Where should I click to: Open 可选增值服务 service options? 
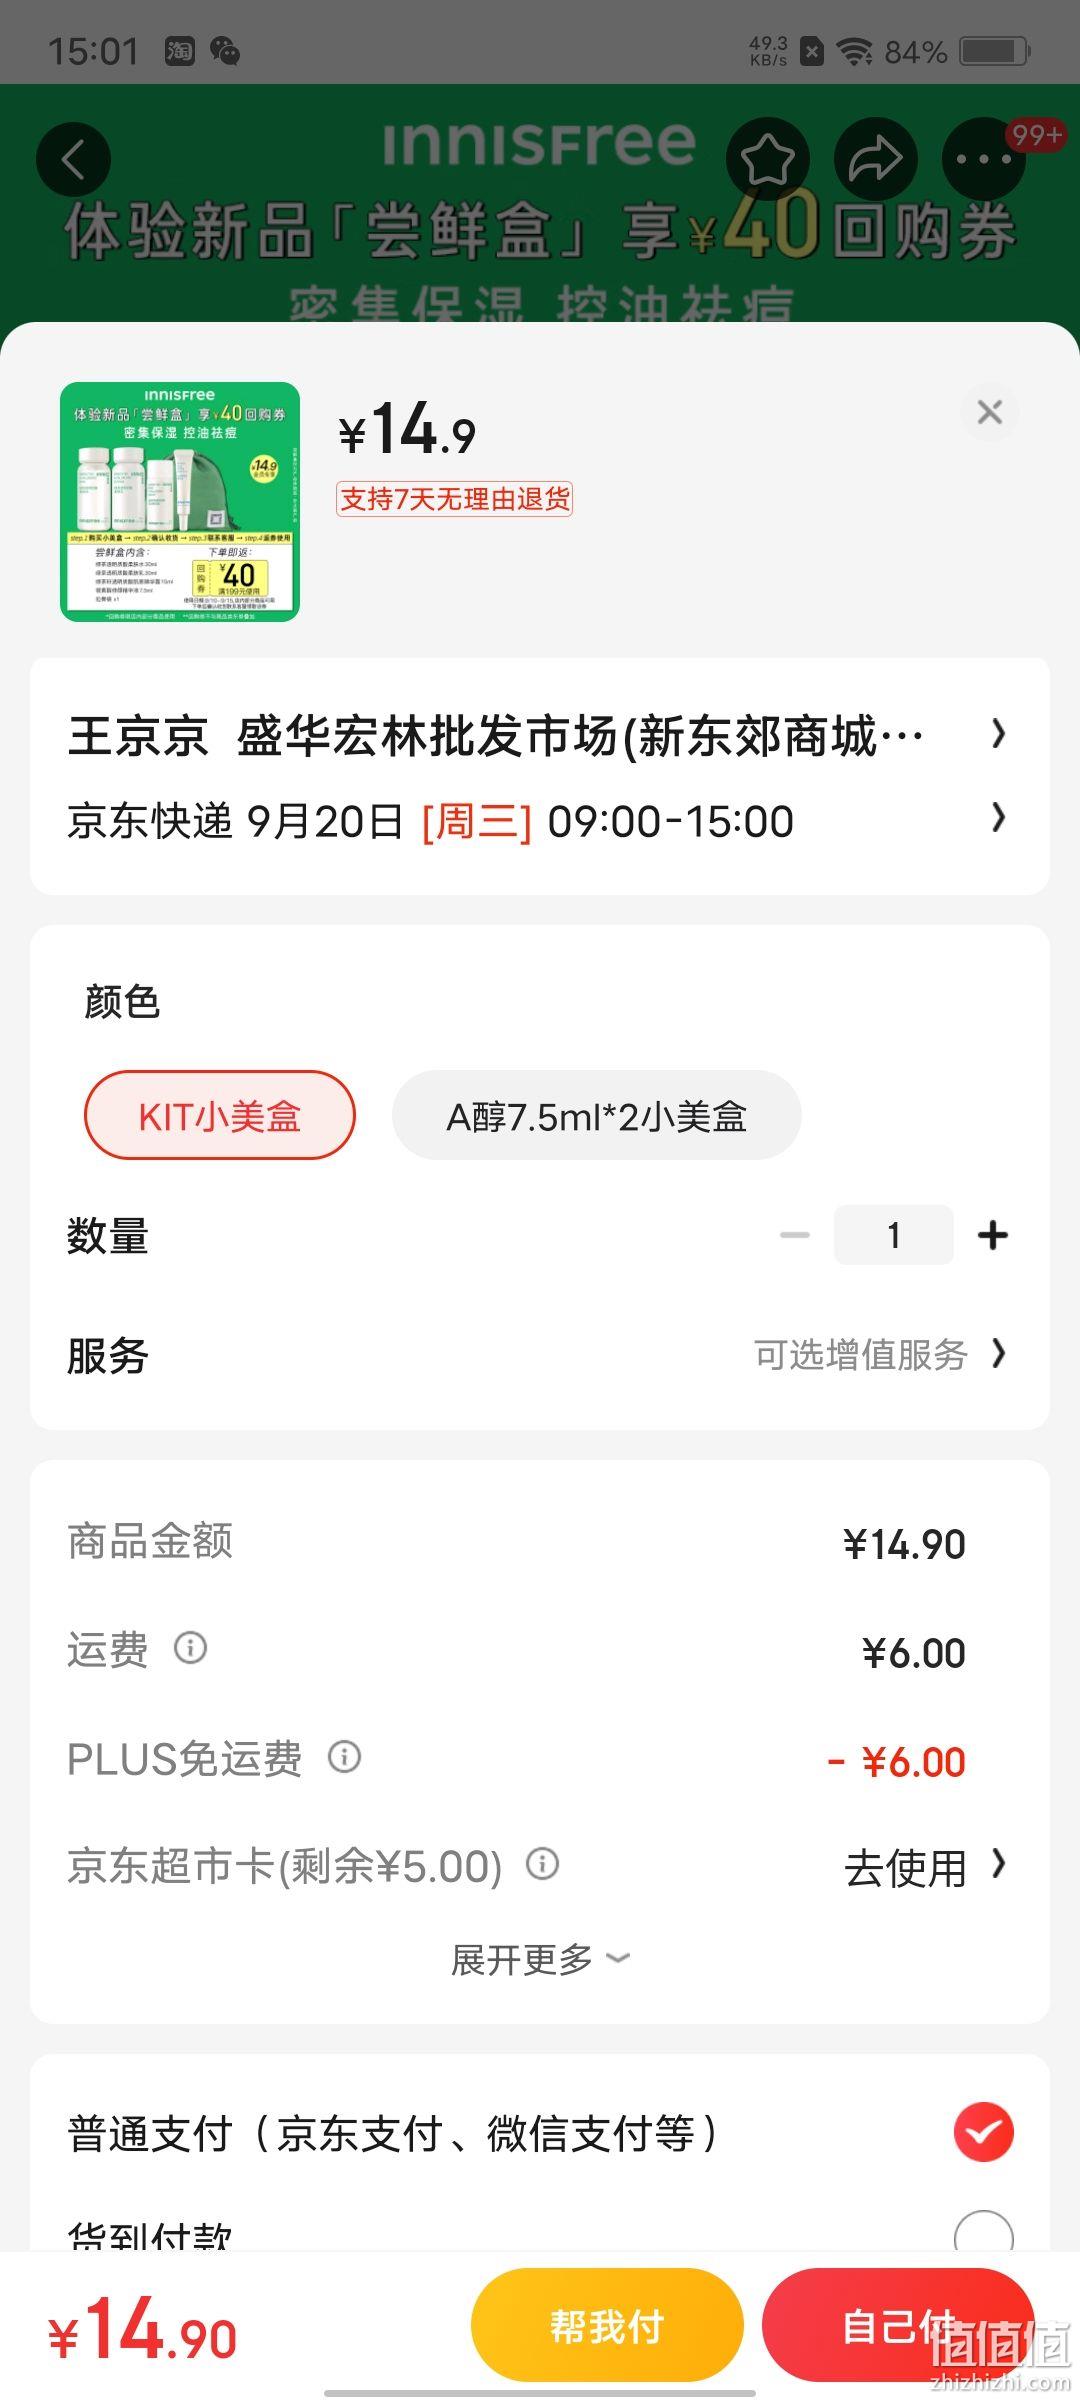click(x=880, y=1355)
